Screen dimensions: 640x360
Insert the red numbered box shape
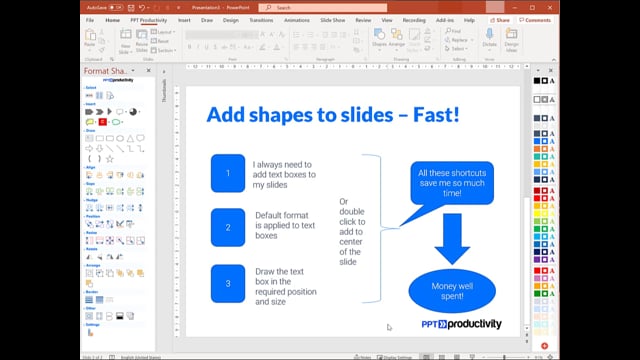coord(102,122)
